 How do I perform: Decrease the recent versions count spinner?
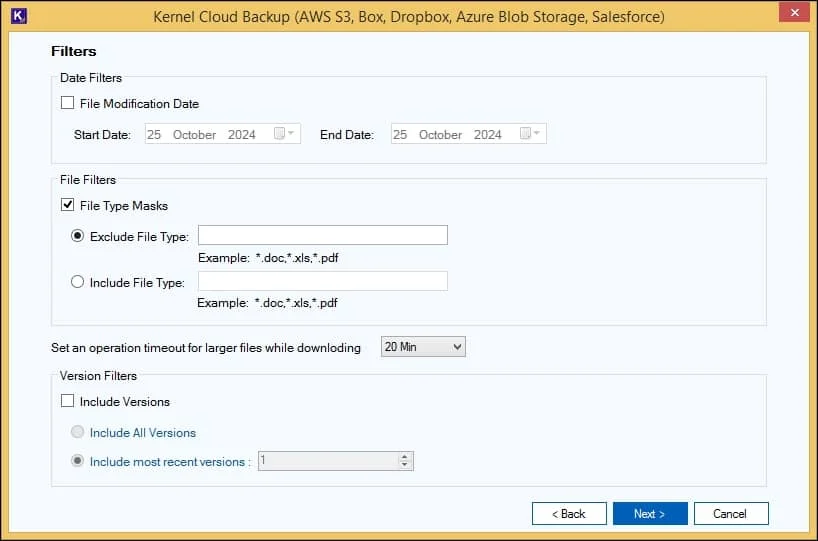point(404,465)
